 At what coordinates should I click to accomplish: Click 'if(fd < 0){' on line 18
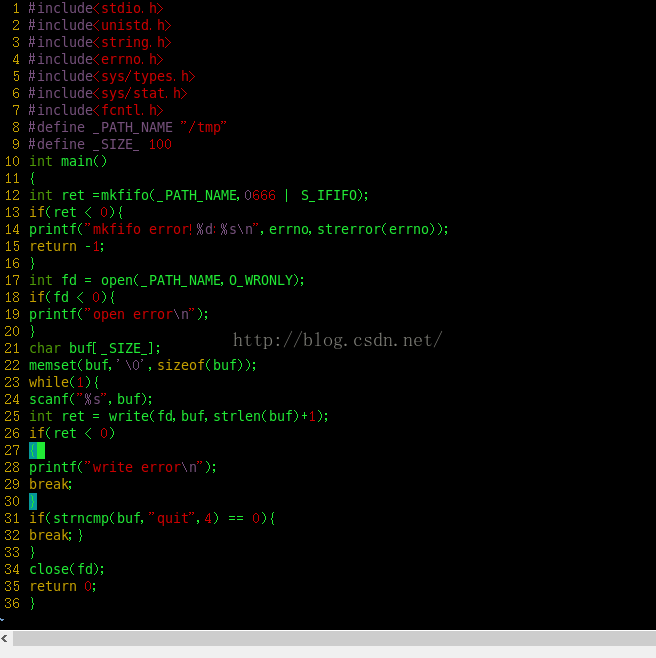(x=72, y=297)
